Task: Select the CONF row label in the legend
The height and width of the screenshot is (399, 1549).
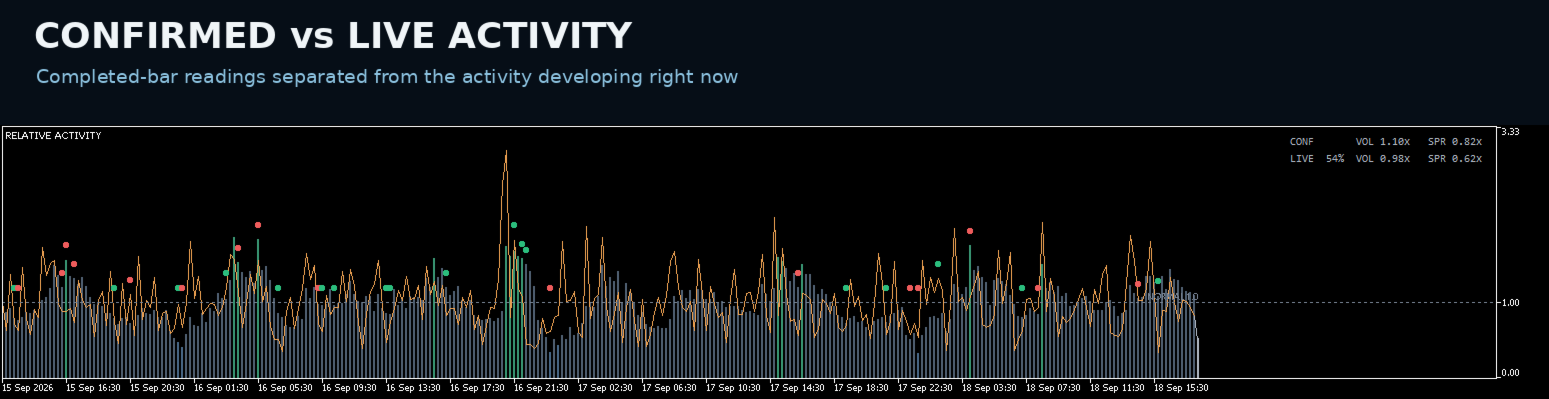Action: point(1302,142)
